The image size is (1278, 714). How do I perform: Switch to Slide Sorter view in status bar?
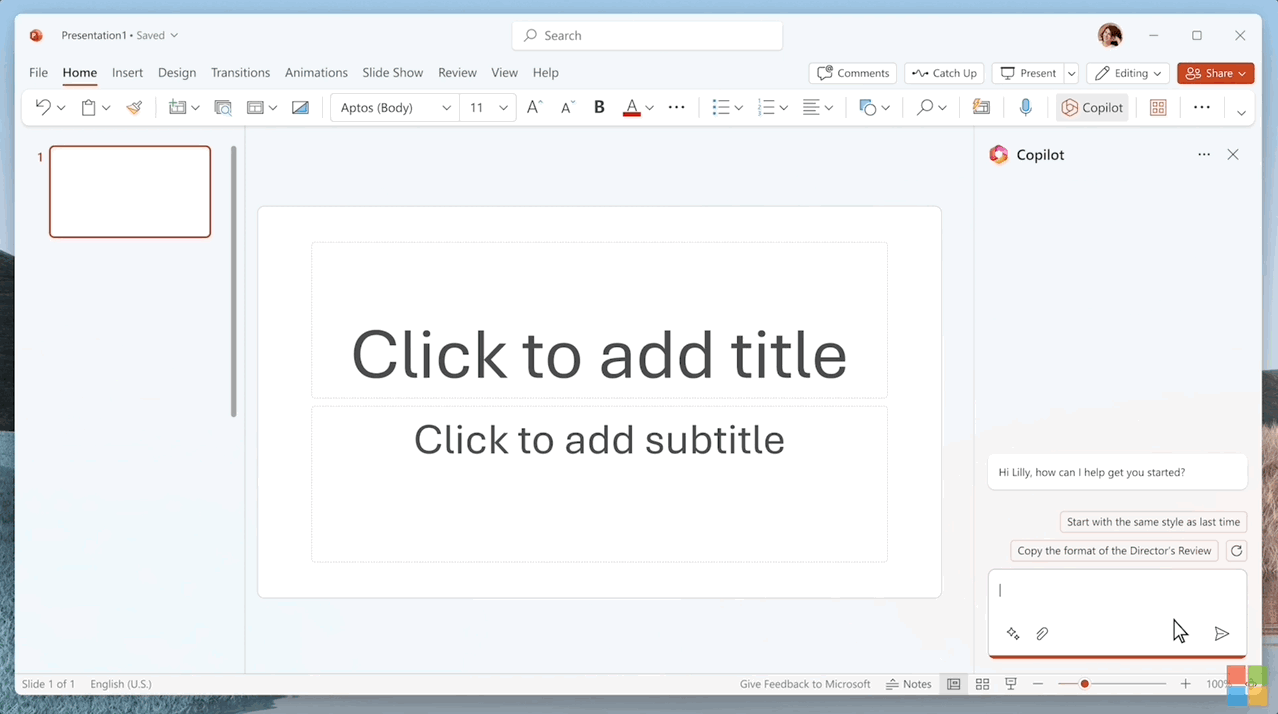pyautogui.click(x=982, y=684)
